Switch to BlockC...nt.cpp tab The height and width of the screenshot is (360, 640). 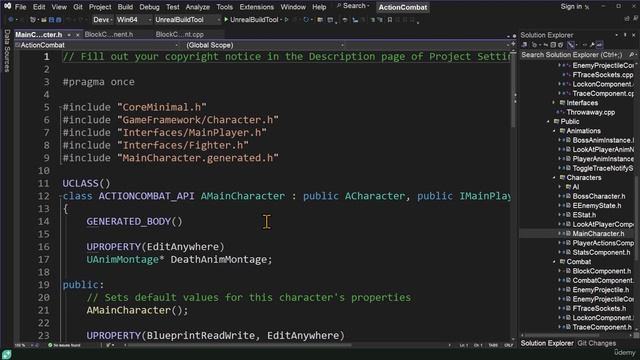tap(180, 35)
